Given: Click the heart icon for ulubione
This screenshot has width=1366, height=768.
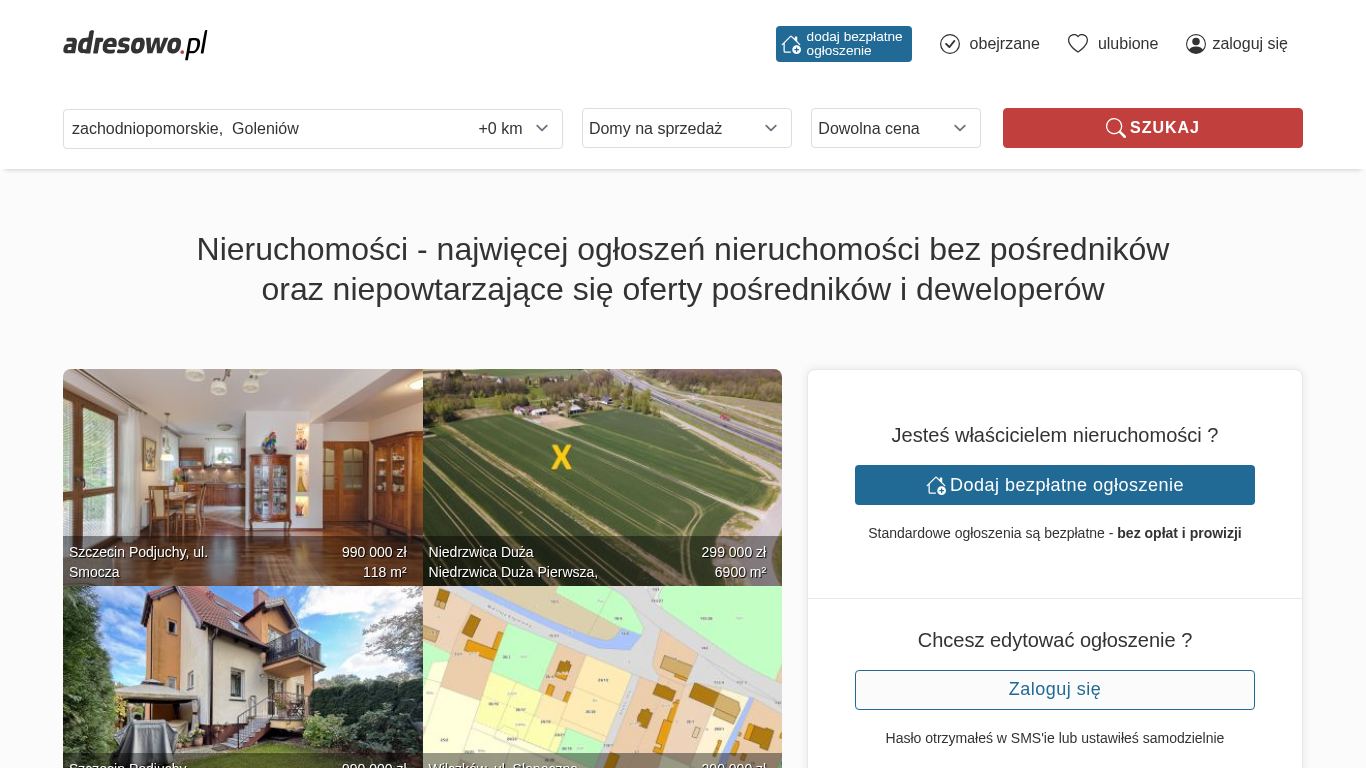Looking at the screenshot, I should [1078, 44].
